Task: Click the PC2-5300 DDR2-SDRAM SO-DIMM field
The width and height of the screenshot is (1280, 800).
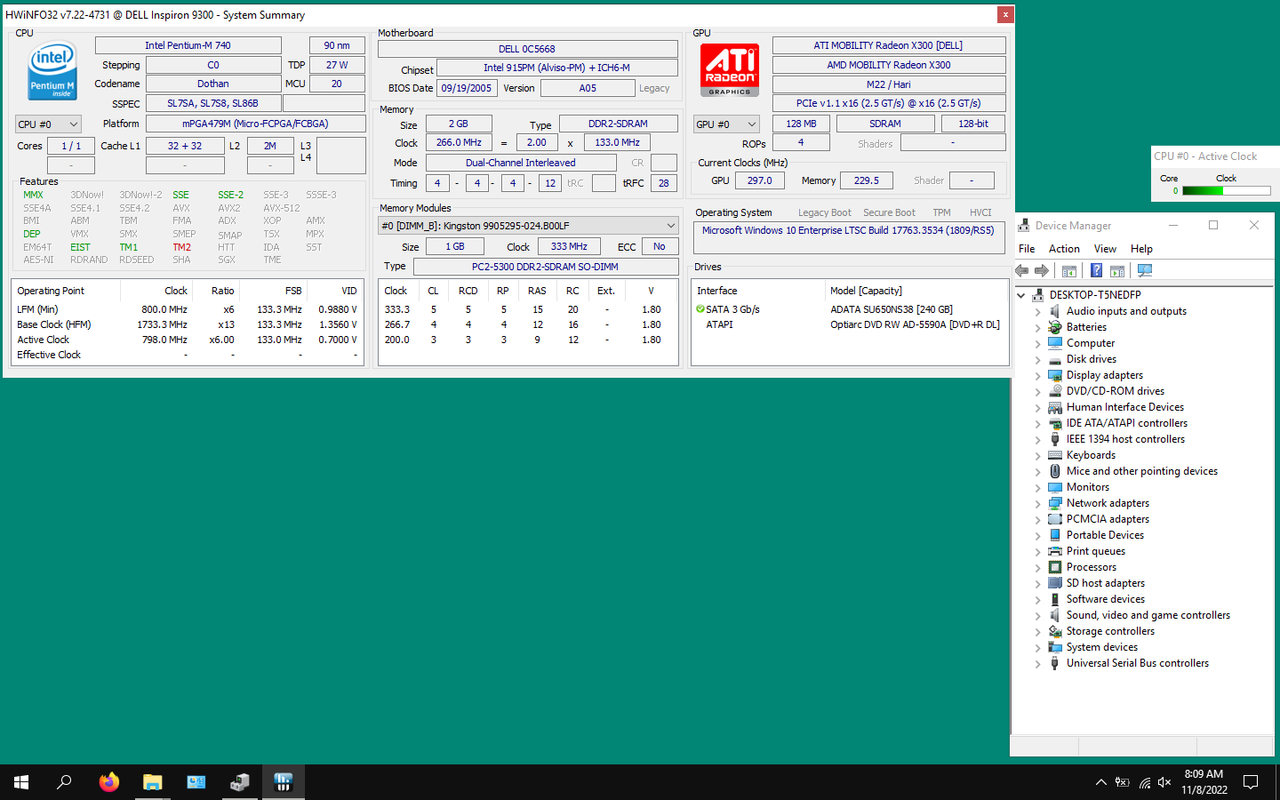Action: (545, 266)
